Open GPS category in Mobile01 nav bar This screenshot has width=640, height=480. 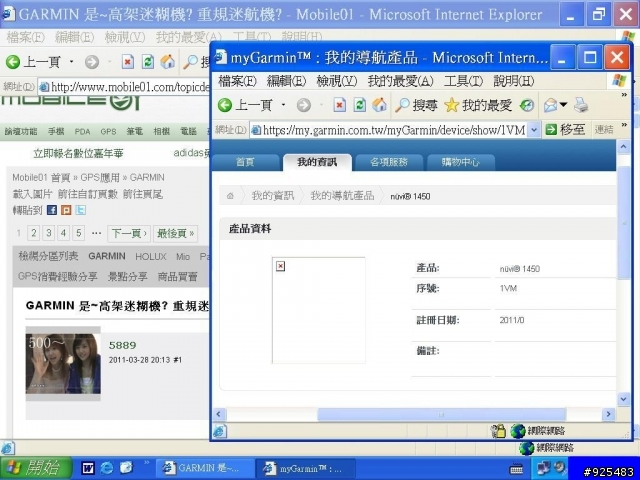tap(108, 131)
